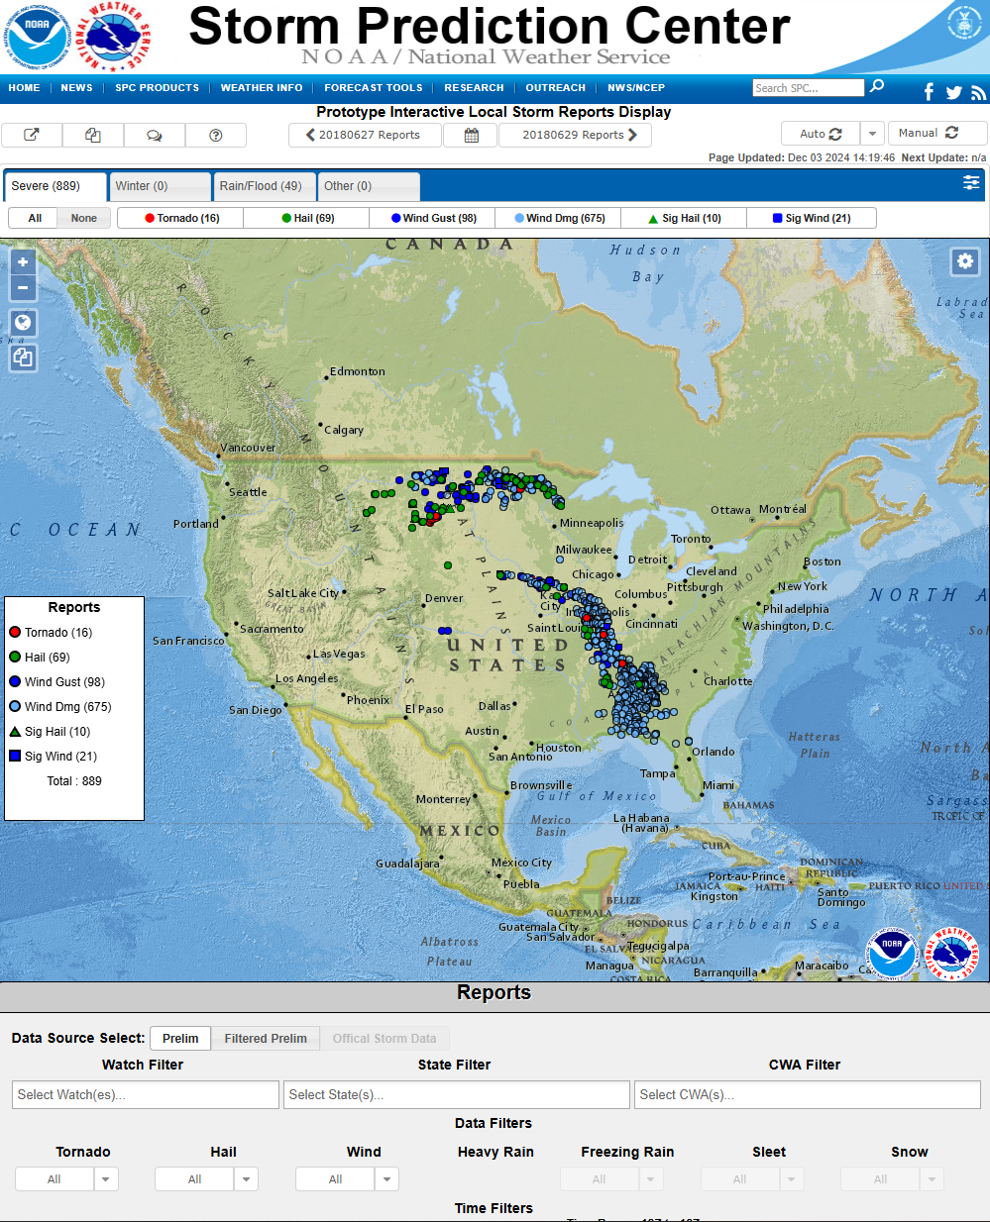
Task: Click the Sig Wind (21) legend entry
Action: pos(53,756)
